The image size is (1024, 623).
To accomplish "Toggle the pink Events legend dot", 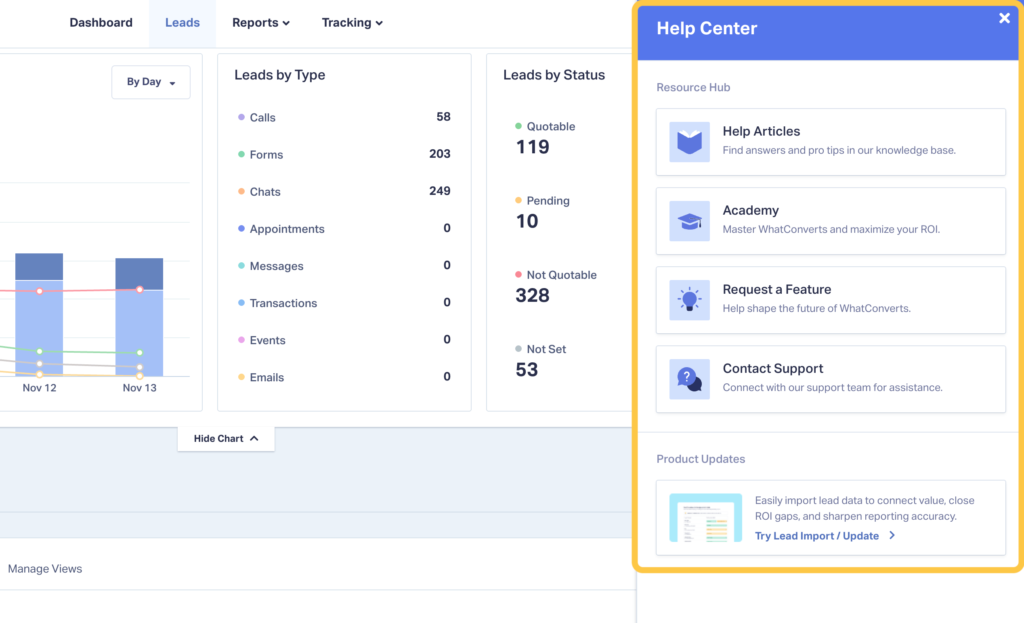I will click(241, 340).
